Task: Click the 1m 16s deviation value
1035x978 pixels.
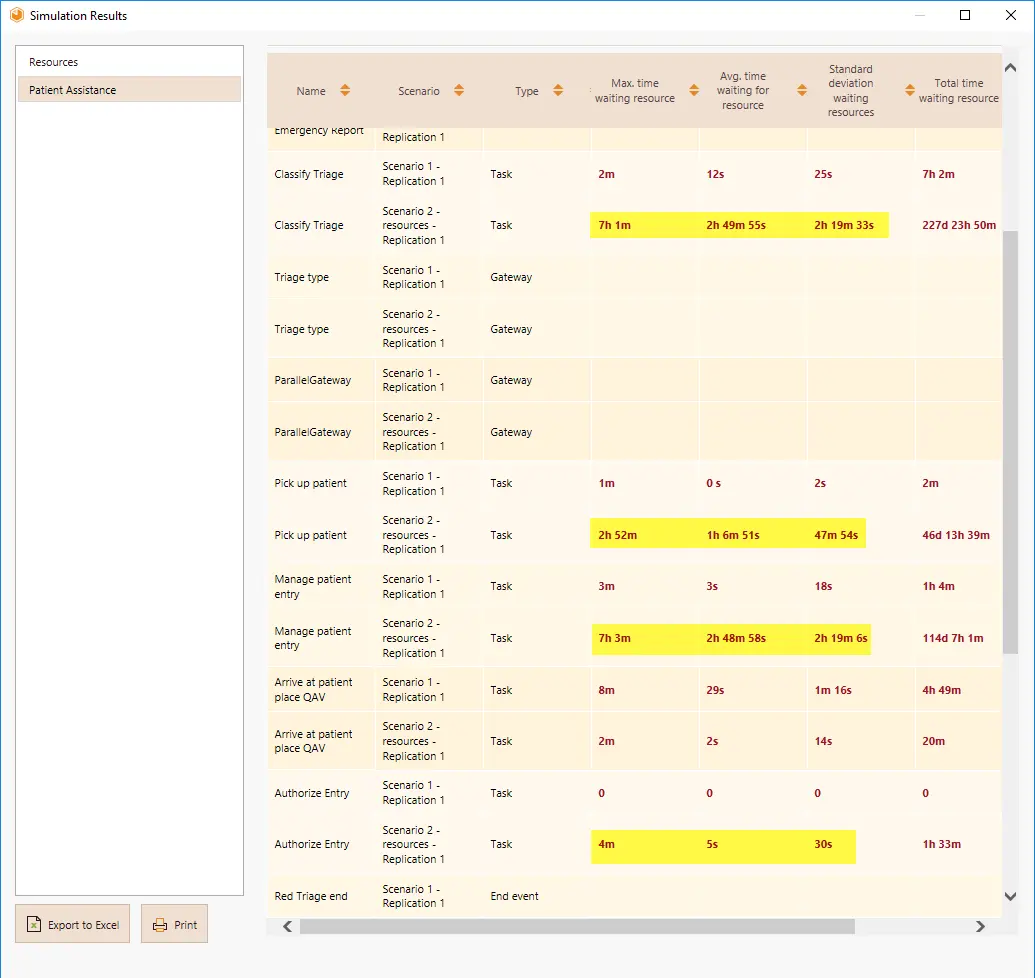Action: point(833,690)
